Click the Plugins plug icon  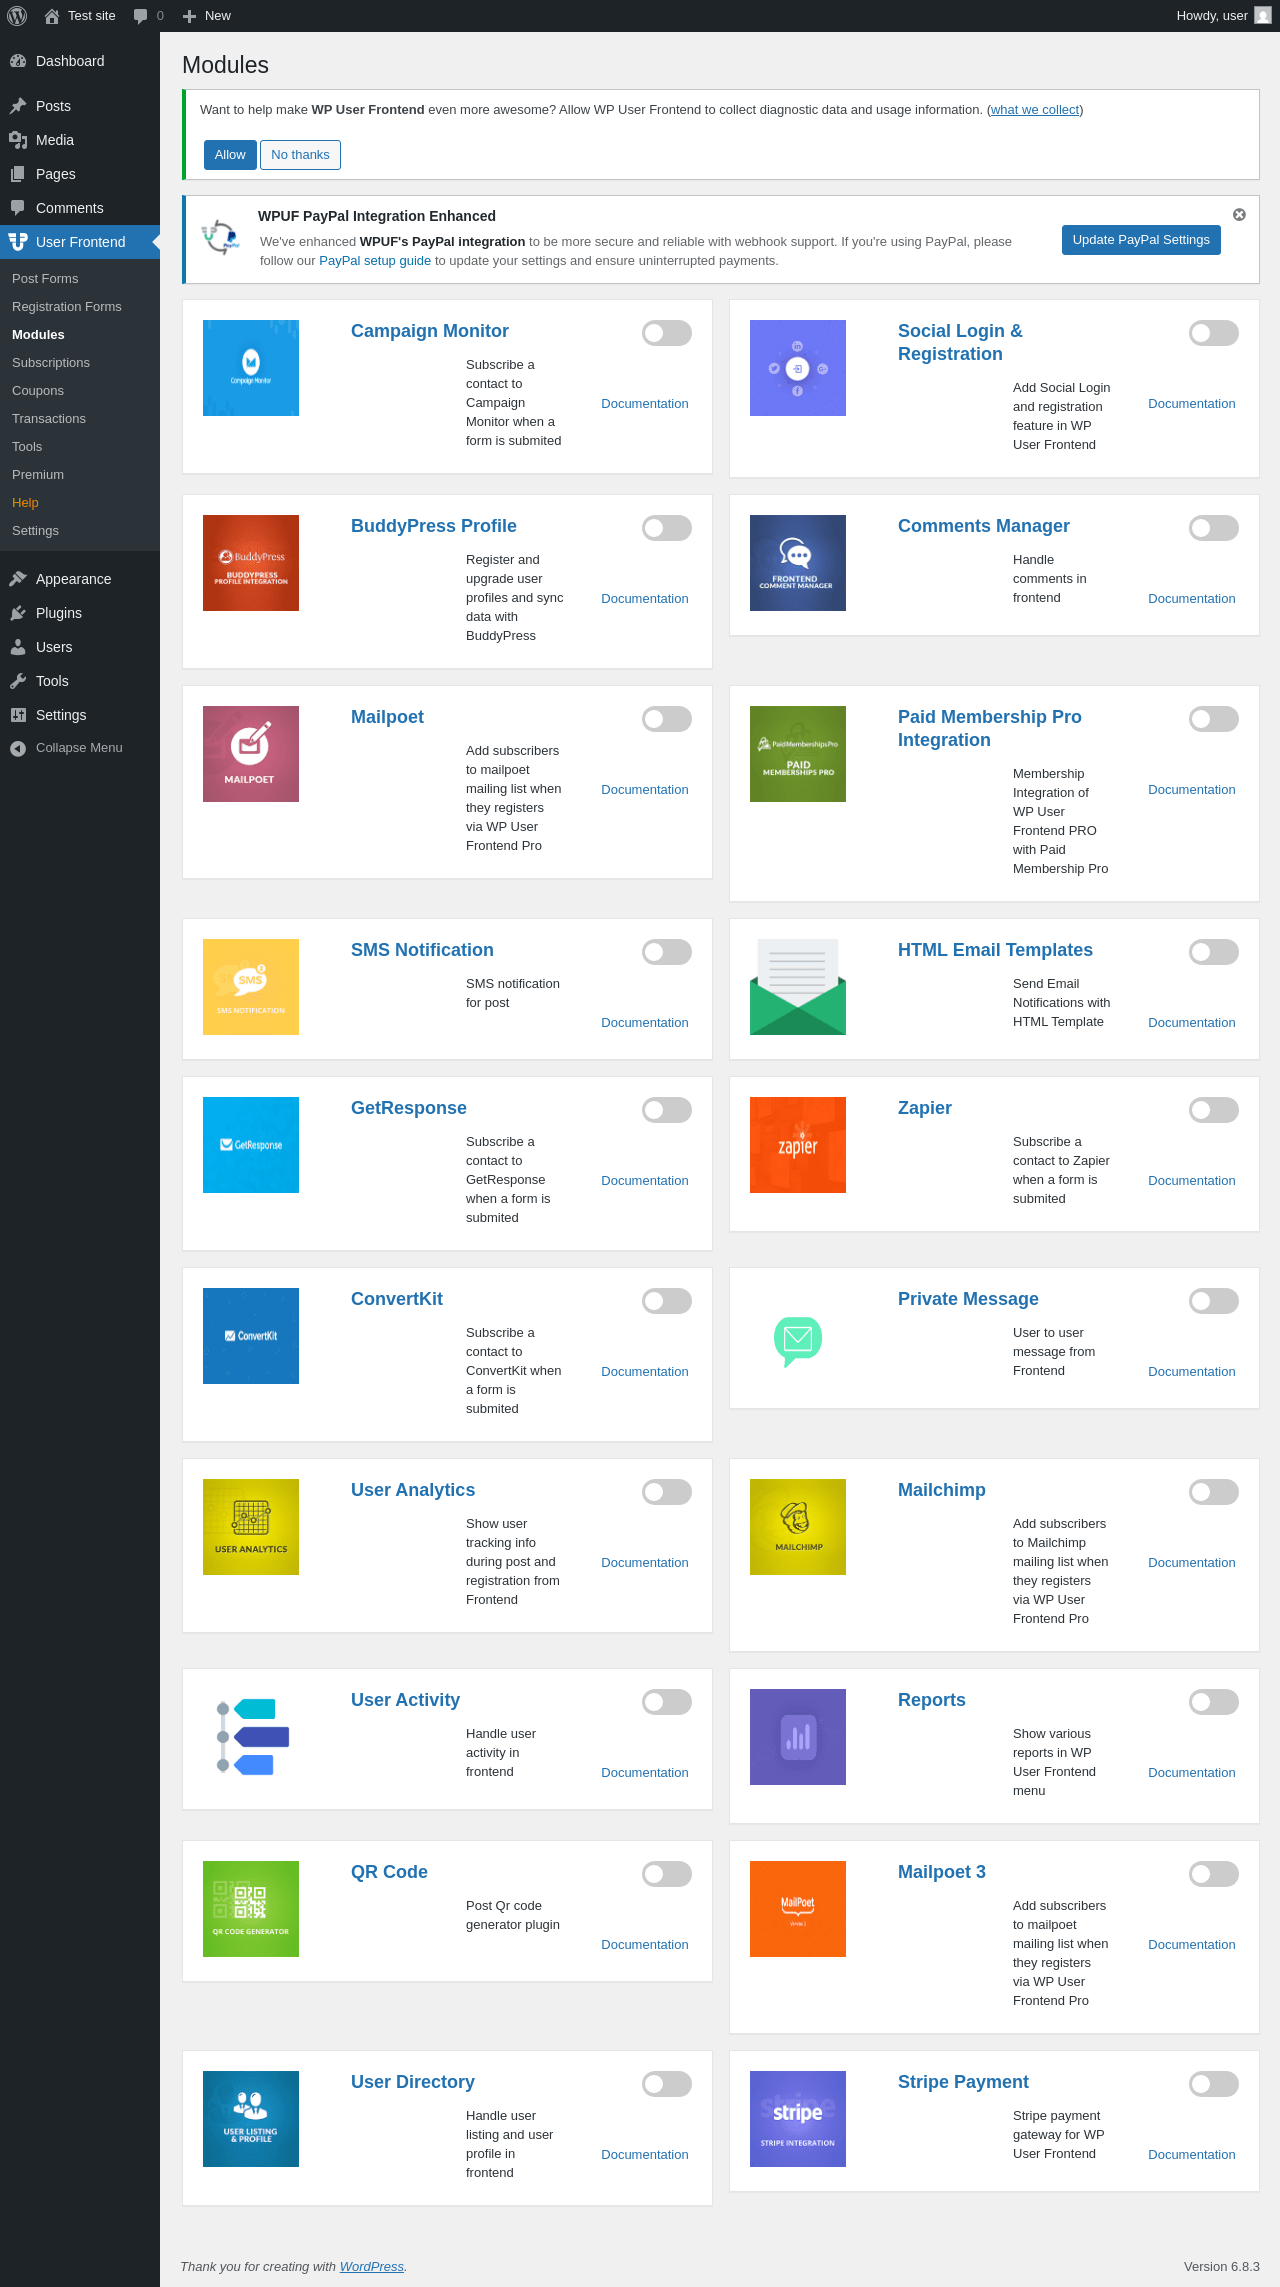pos(18,613)
